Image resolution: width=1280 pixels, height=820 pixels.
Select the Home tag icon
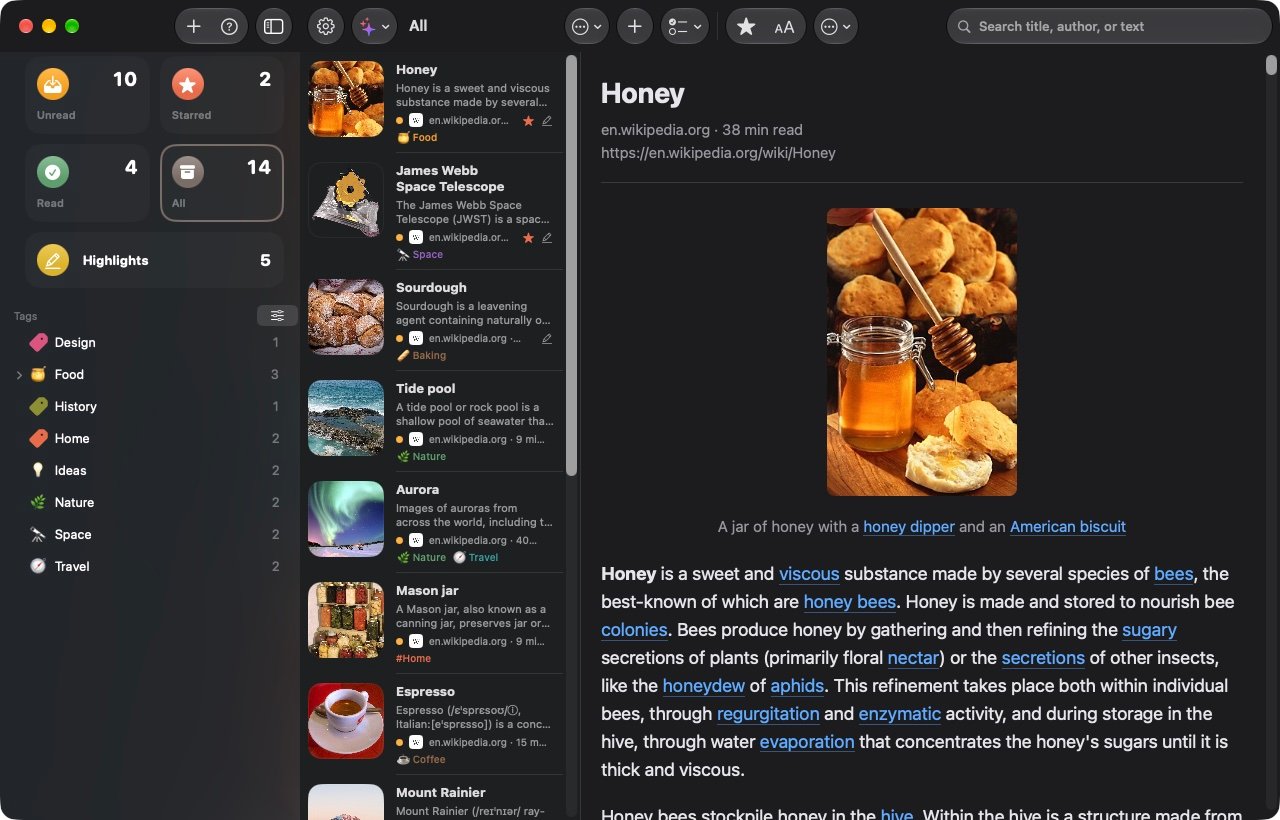pyautogui.click(x=38, y=439)
